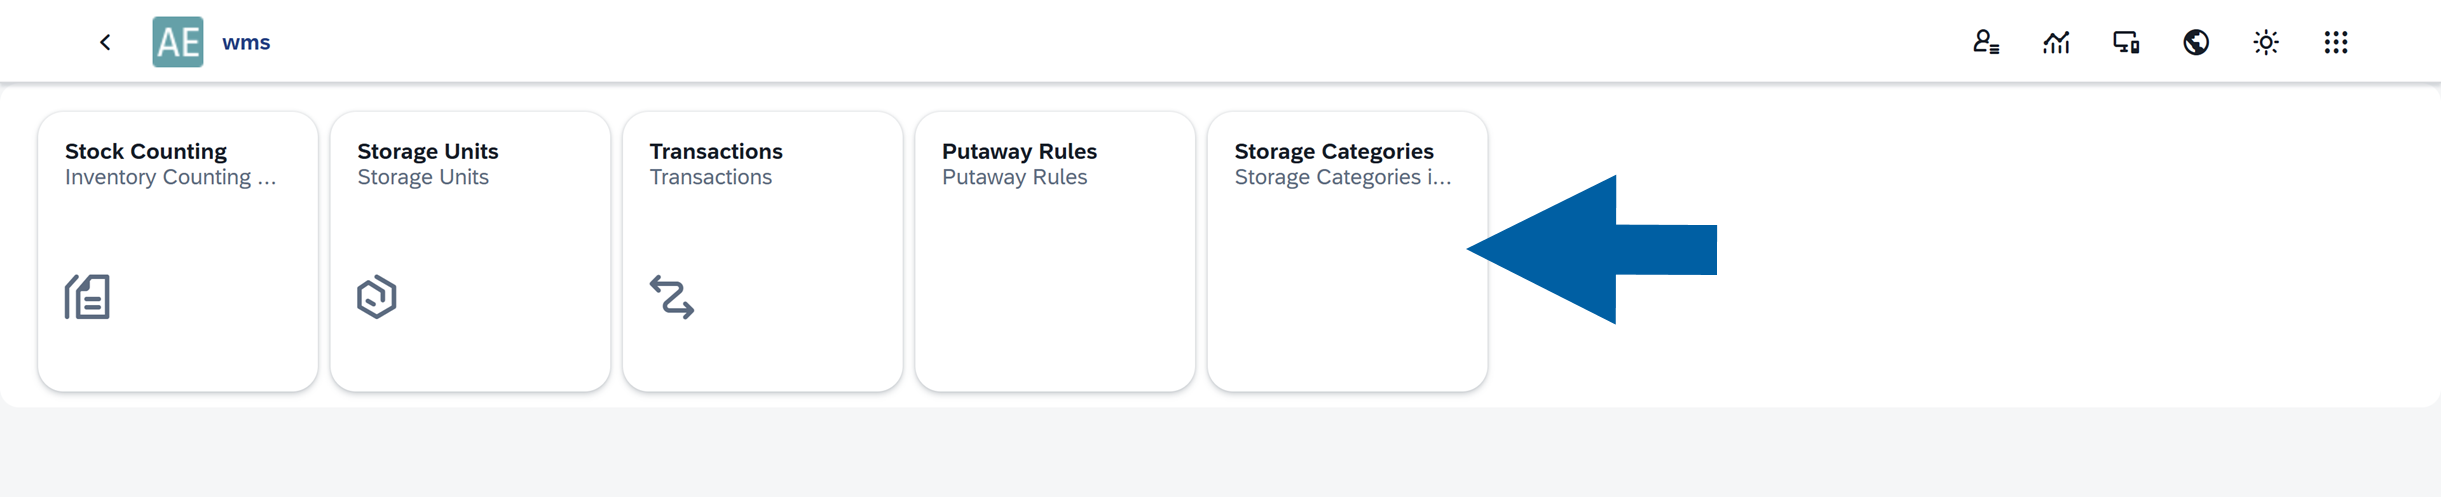The image size is (2441, 497).
Task: Open the nine-dot apps grid menu
Action: [x=2336, y=42]
